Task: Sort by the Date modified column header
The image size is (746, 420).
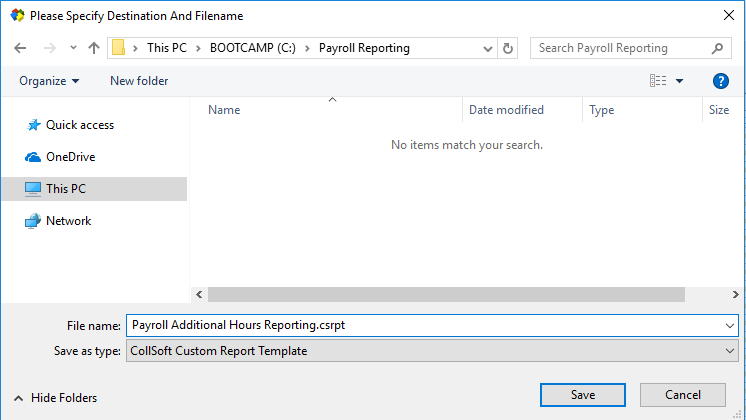Action: click(506, 110)
